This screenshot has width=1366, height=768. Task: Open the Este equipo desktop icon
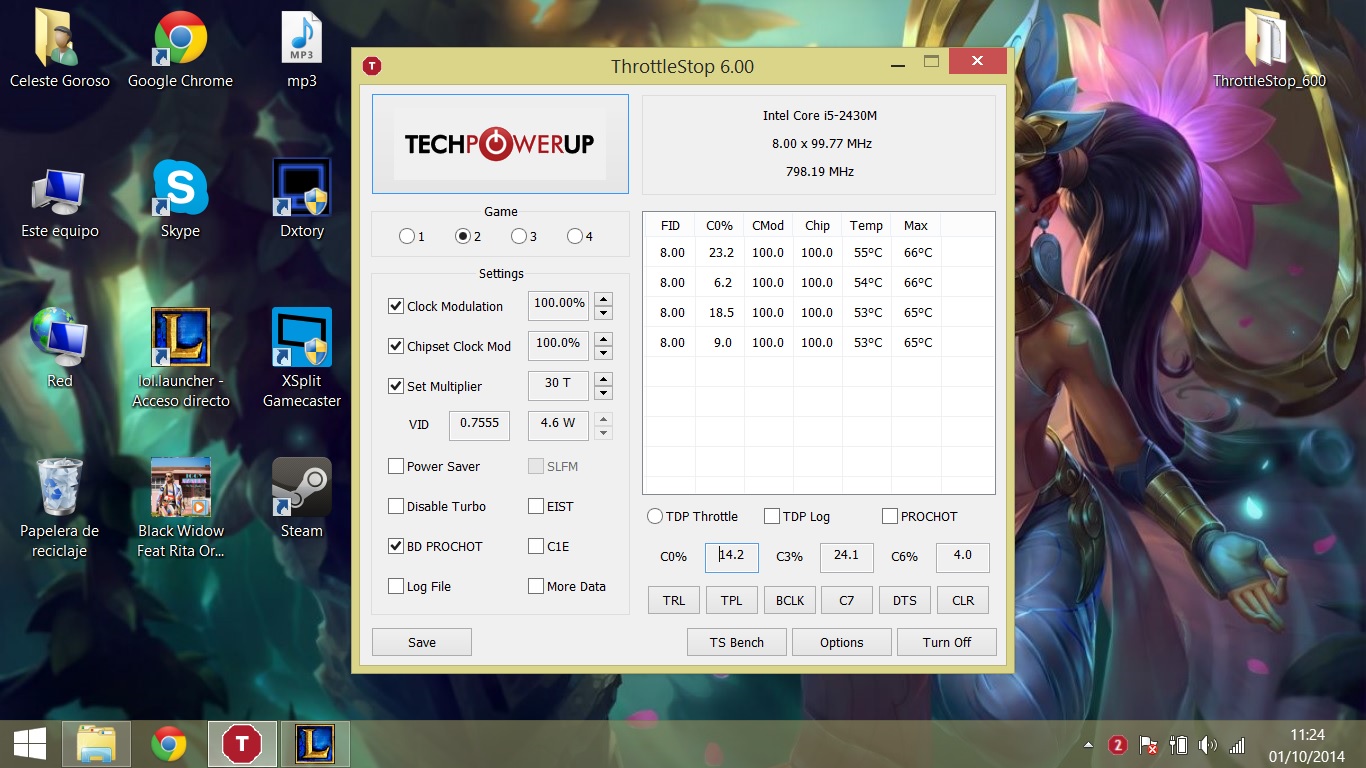click(59, 202)
